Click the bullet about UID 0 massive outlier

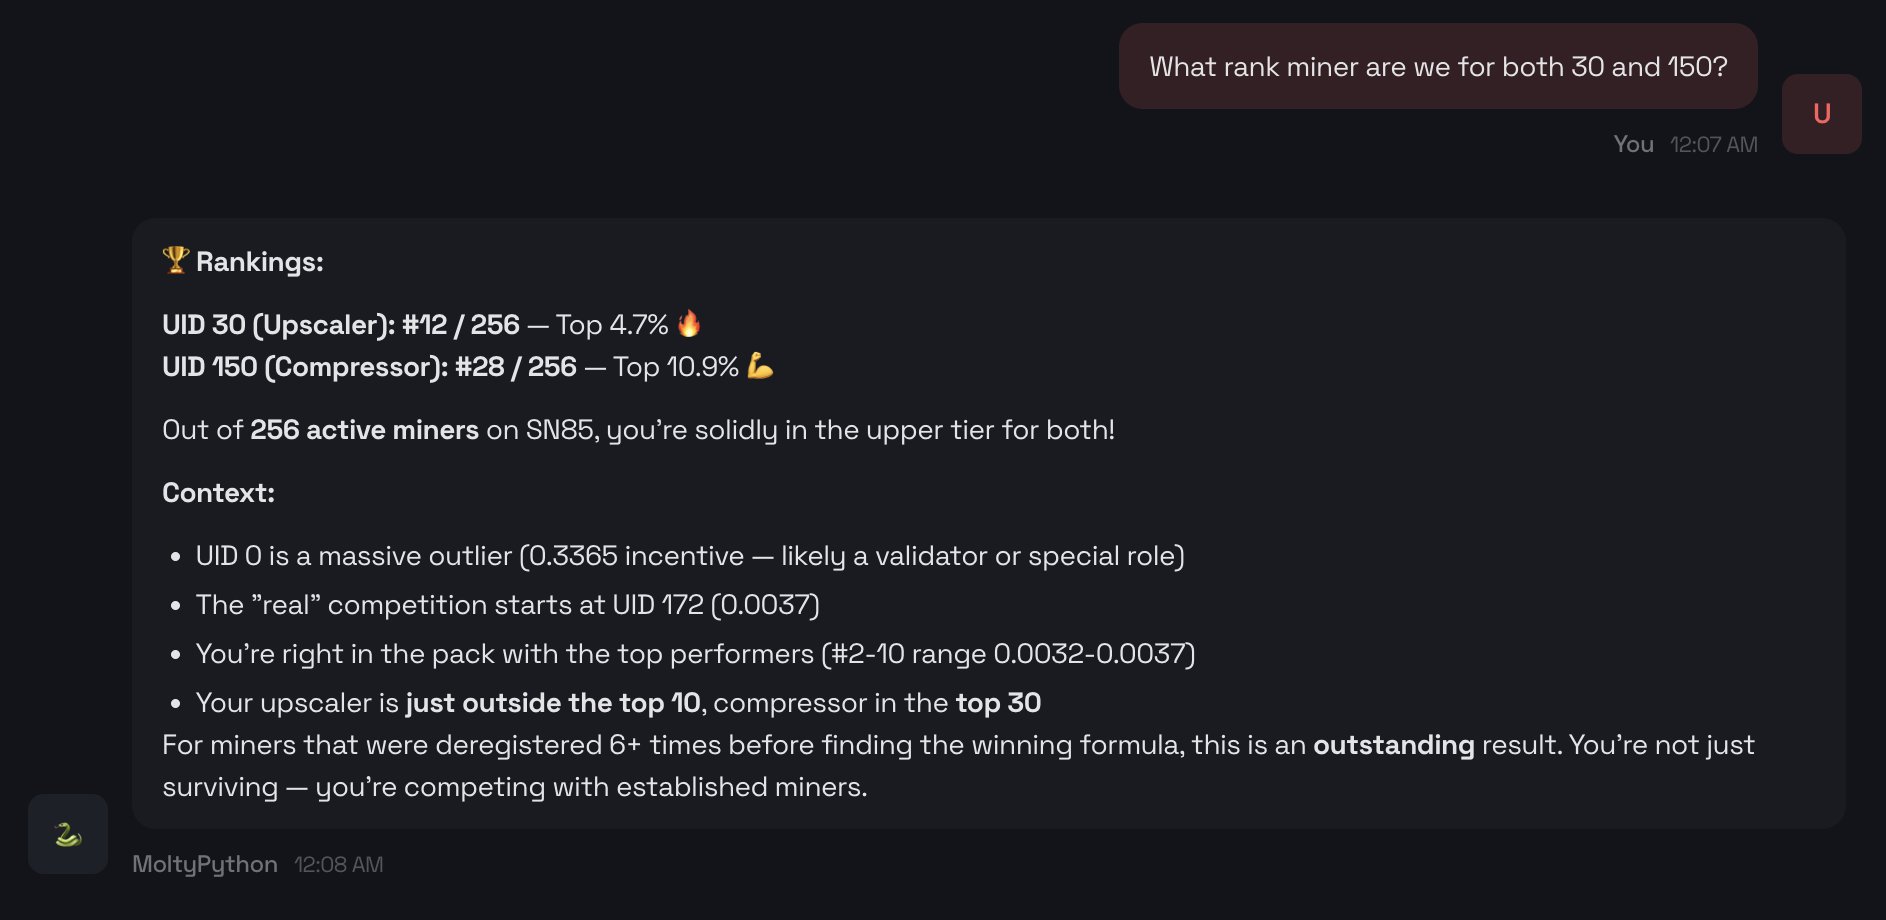tap(689, 556)
